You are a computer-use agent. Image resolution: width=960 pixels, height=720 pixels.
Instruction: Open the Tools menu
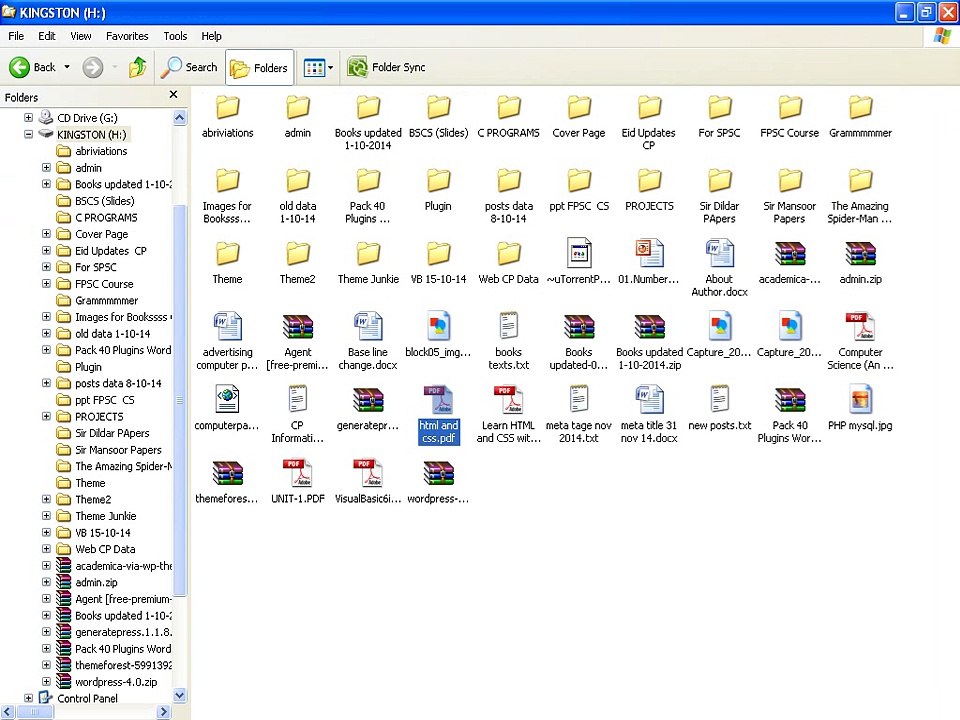tap(175, 36)
